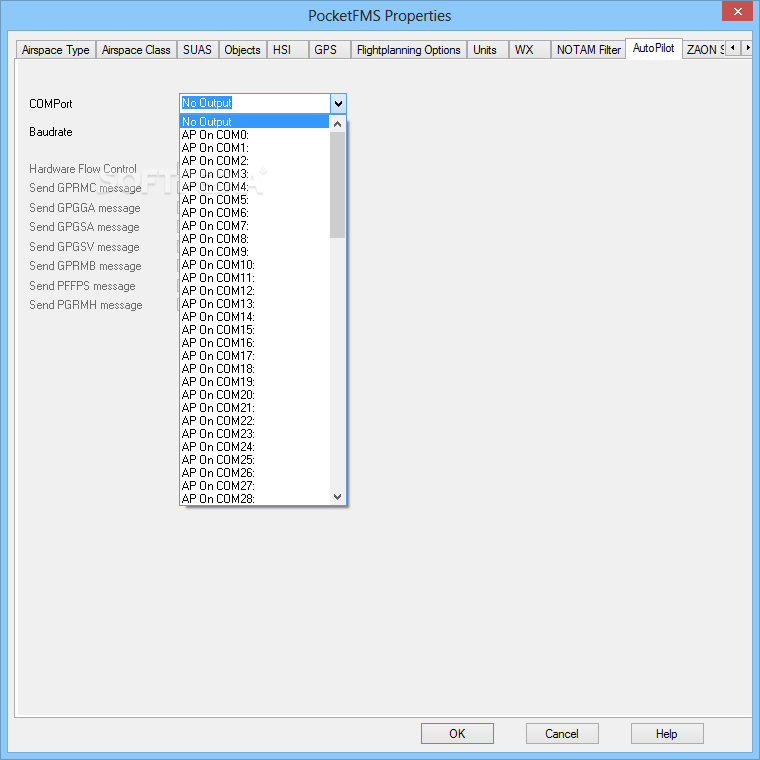
Task: Select the Units tab
Action: tap(488, 50)
